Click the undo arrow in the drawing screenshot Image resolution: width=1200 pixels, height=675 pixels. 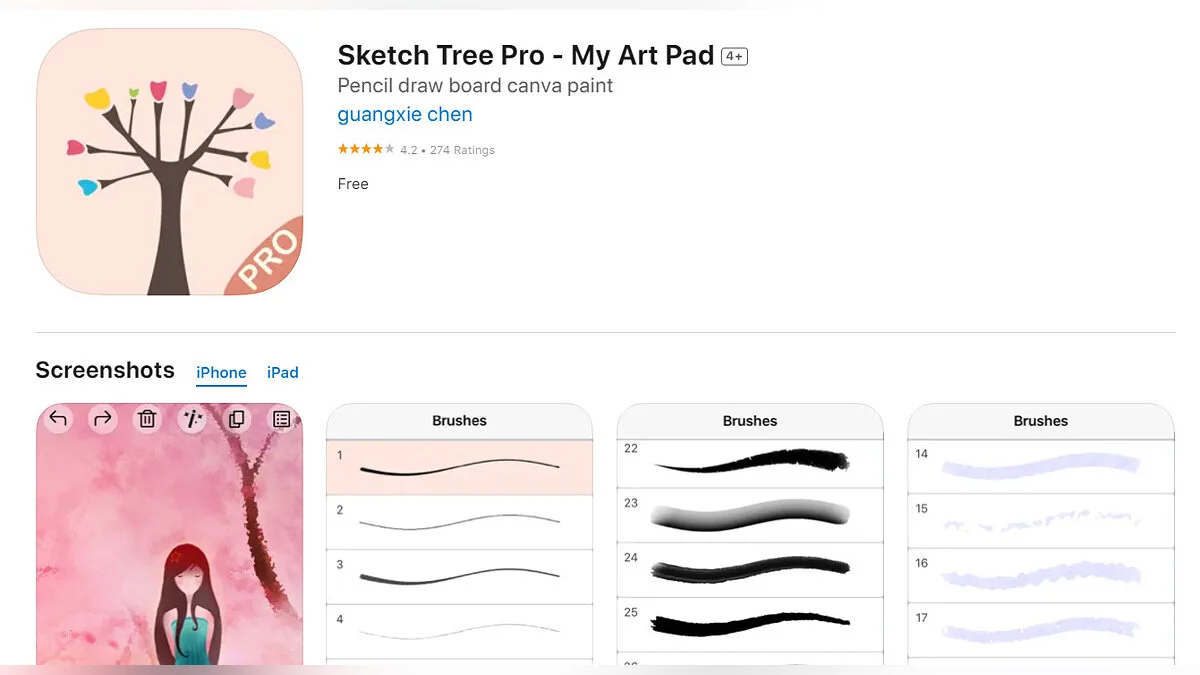[x=58, y=419]
